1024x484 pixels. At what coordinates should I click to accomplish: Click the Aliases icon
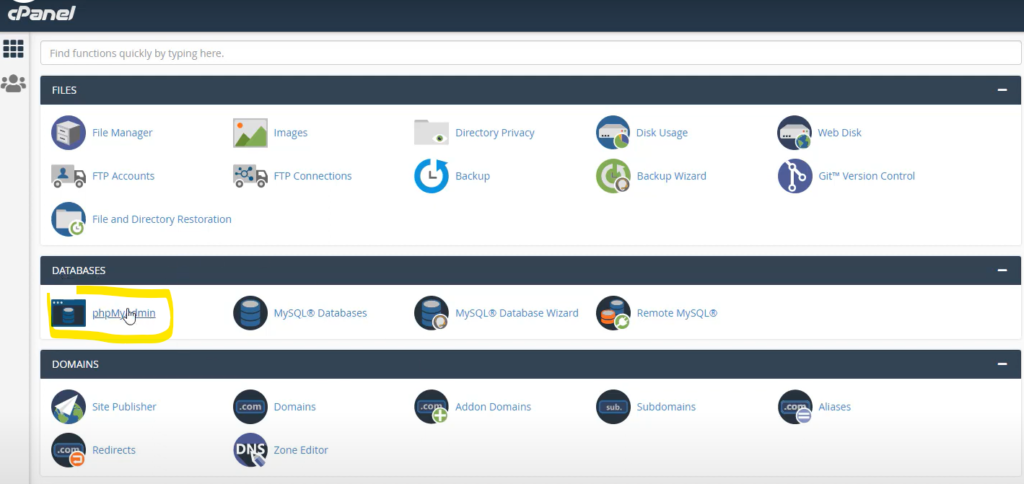pos(795,407)
